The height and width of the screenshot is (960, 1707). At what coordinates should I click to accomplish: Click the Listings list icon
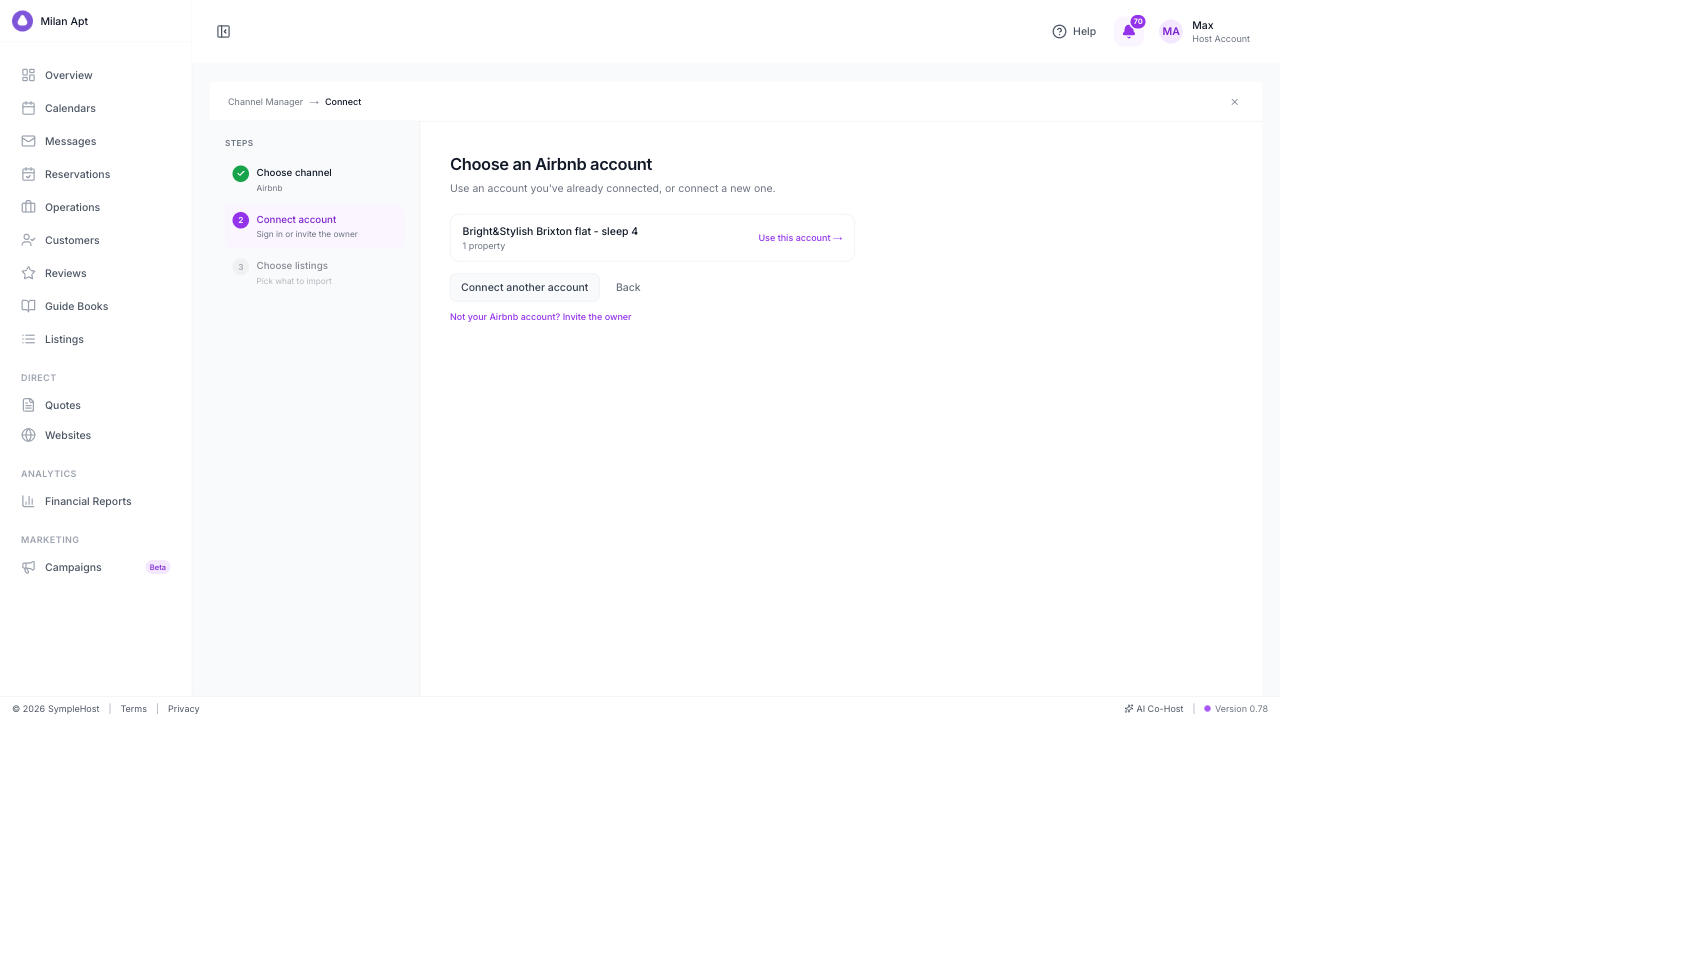click(x=29, y=339)
